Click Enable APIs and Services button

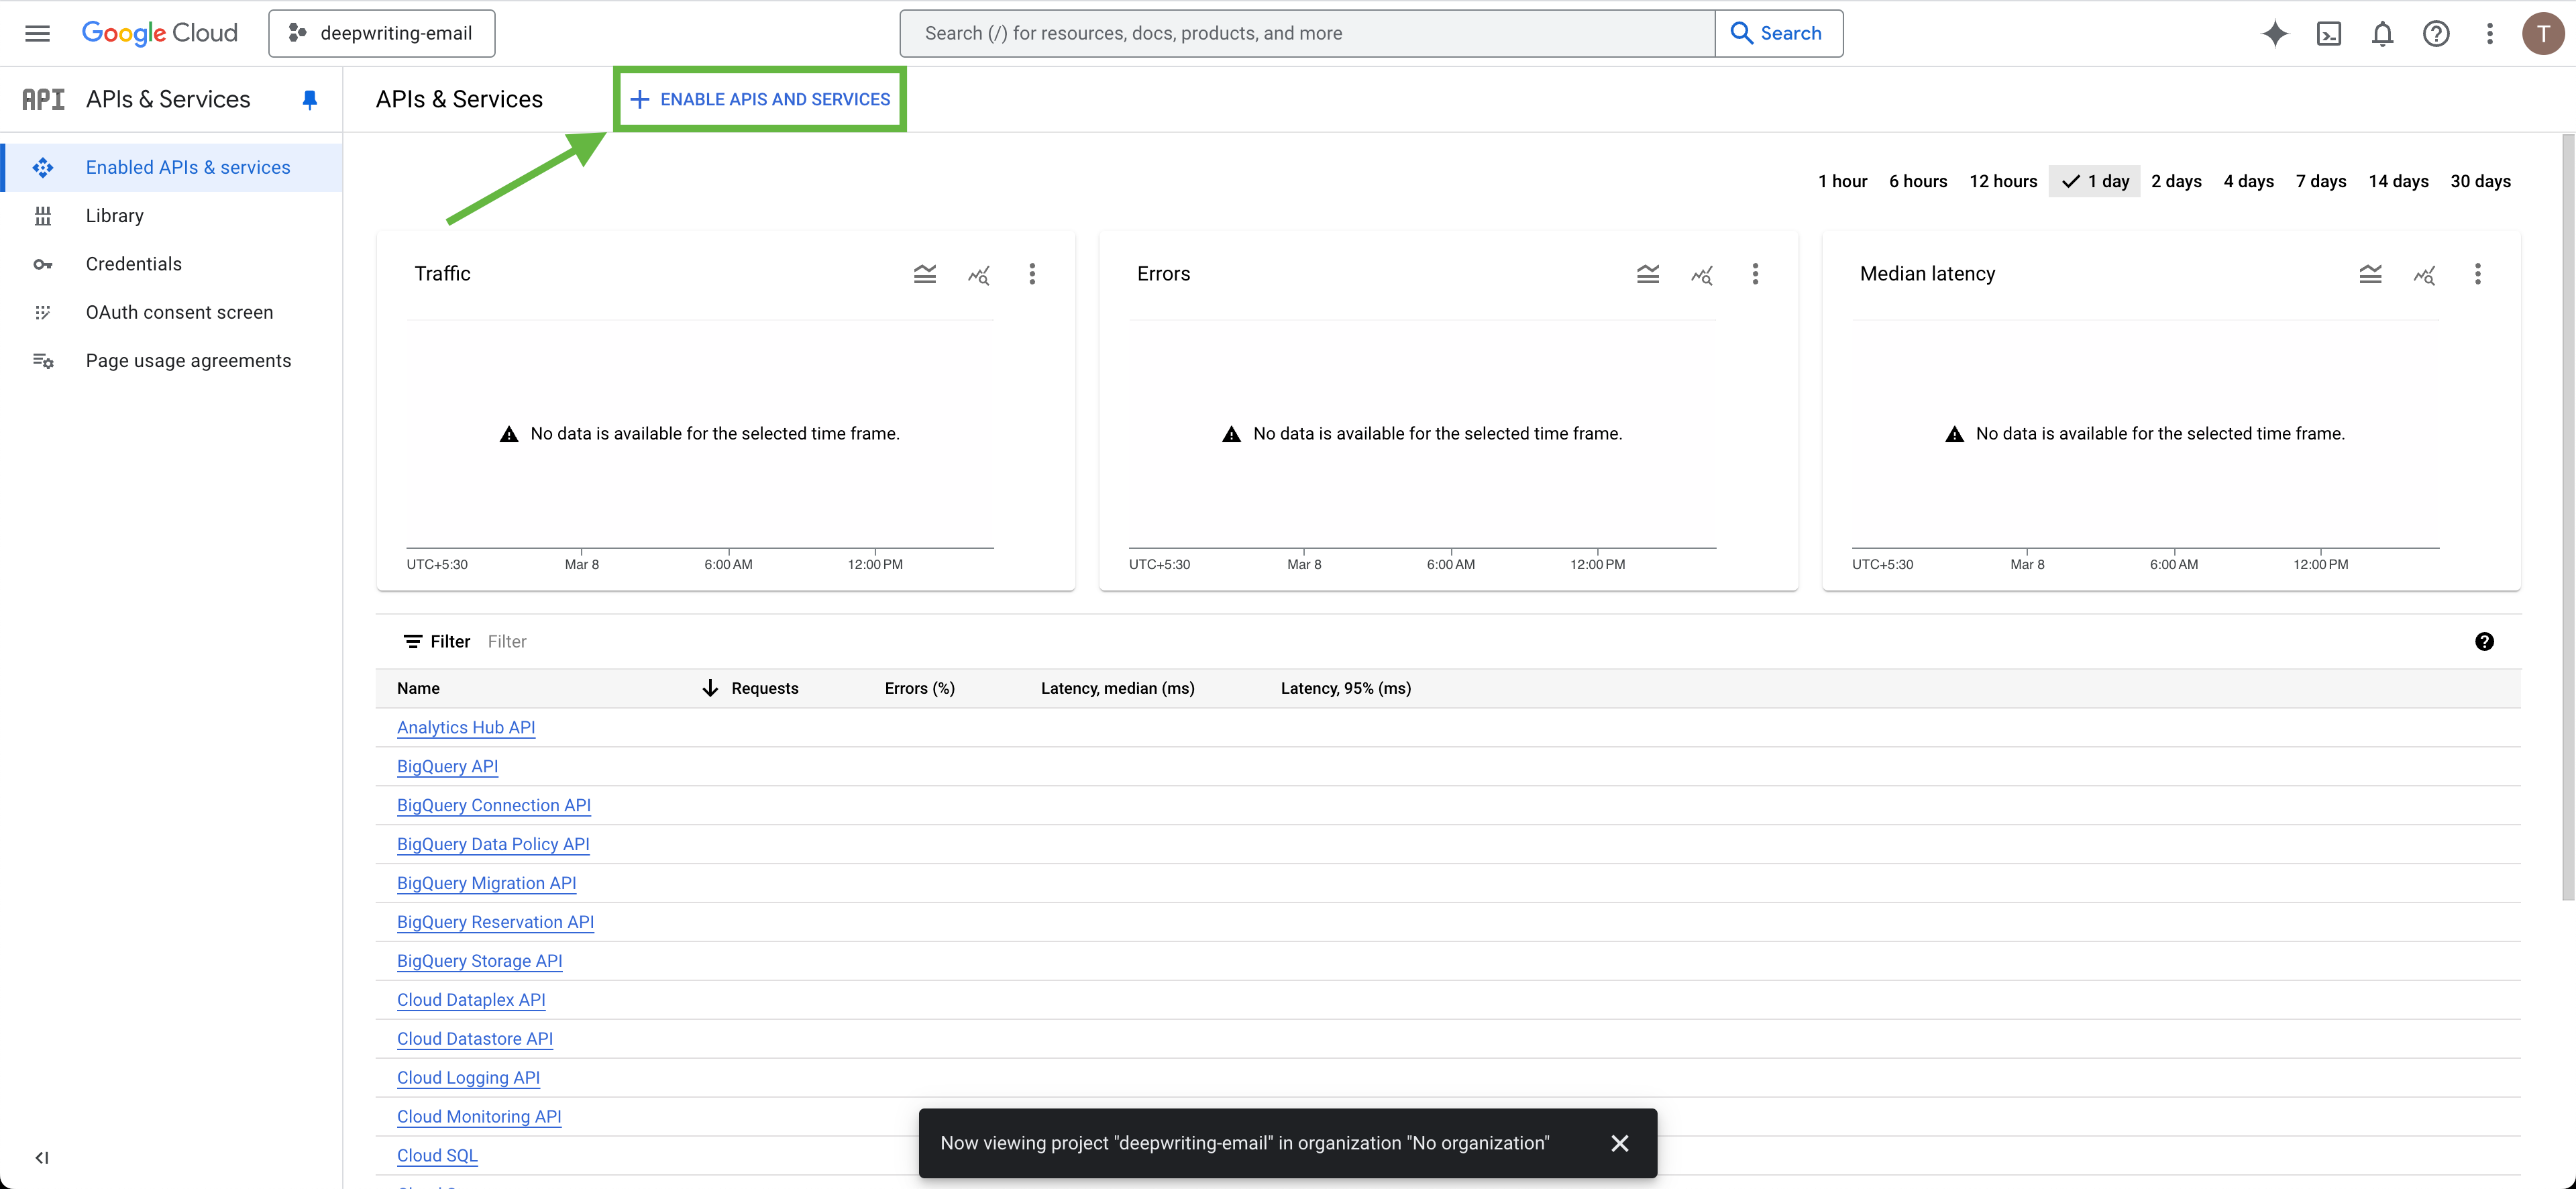coord(760,99)
